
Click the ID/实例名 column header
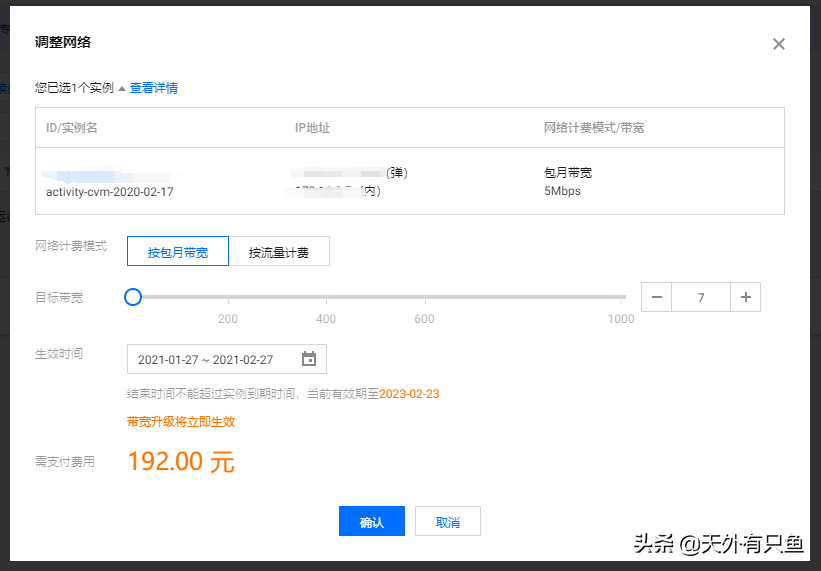pos(72,128)
